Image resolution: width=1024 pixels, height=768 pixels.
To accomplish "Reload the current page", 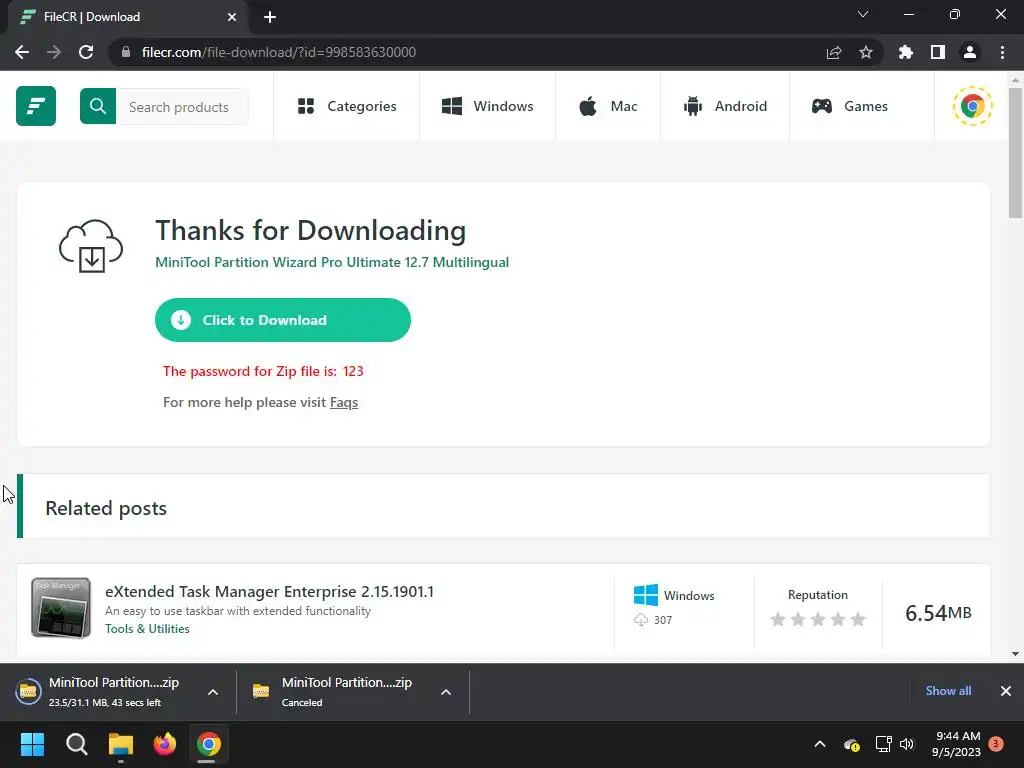I will pyautogui.click(x=86, y=52).
